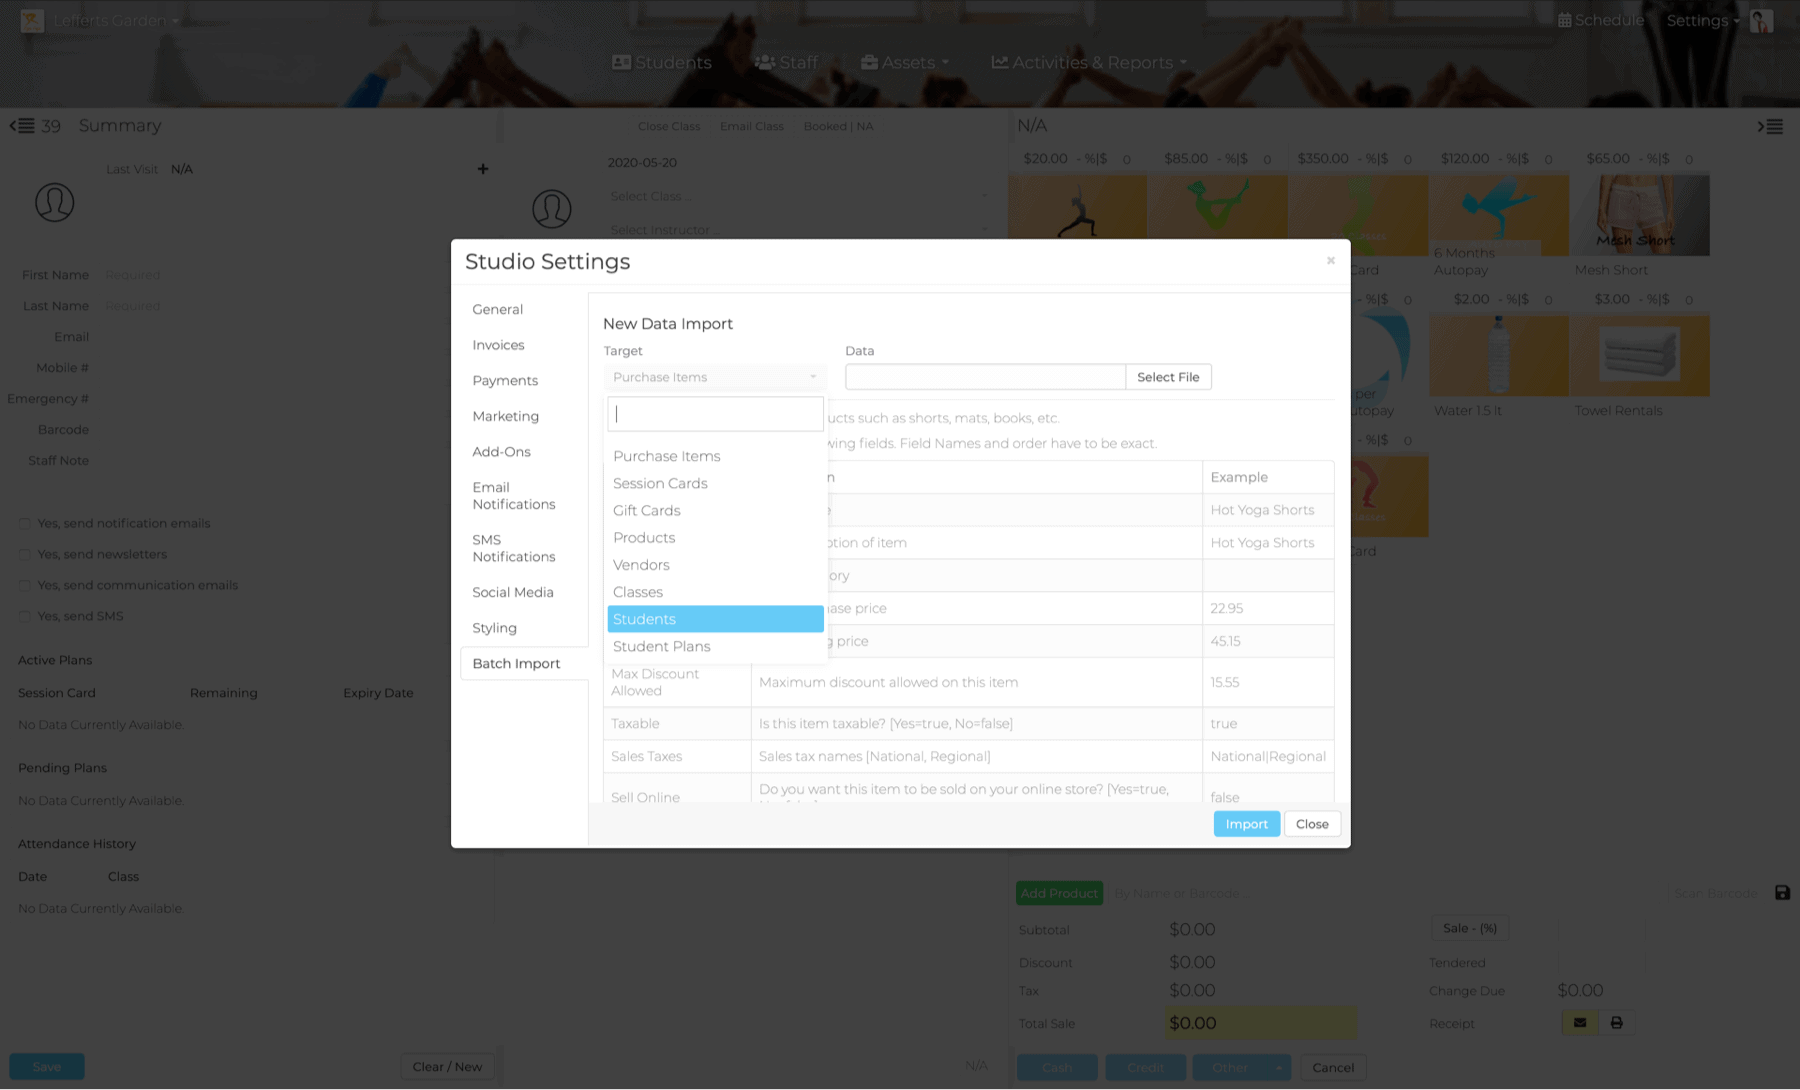1800x1090 pixels.
Task: Open the Staff page in top navigation
Action: [x=786, y=62]
